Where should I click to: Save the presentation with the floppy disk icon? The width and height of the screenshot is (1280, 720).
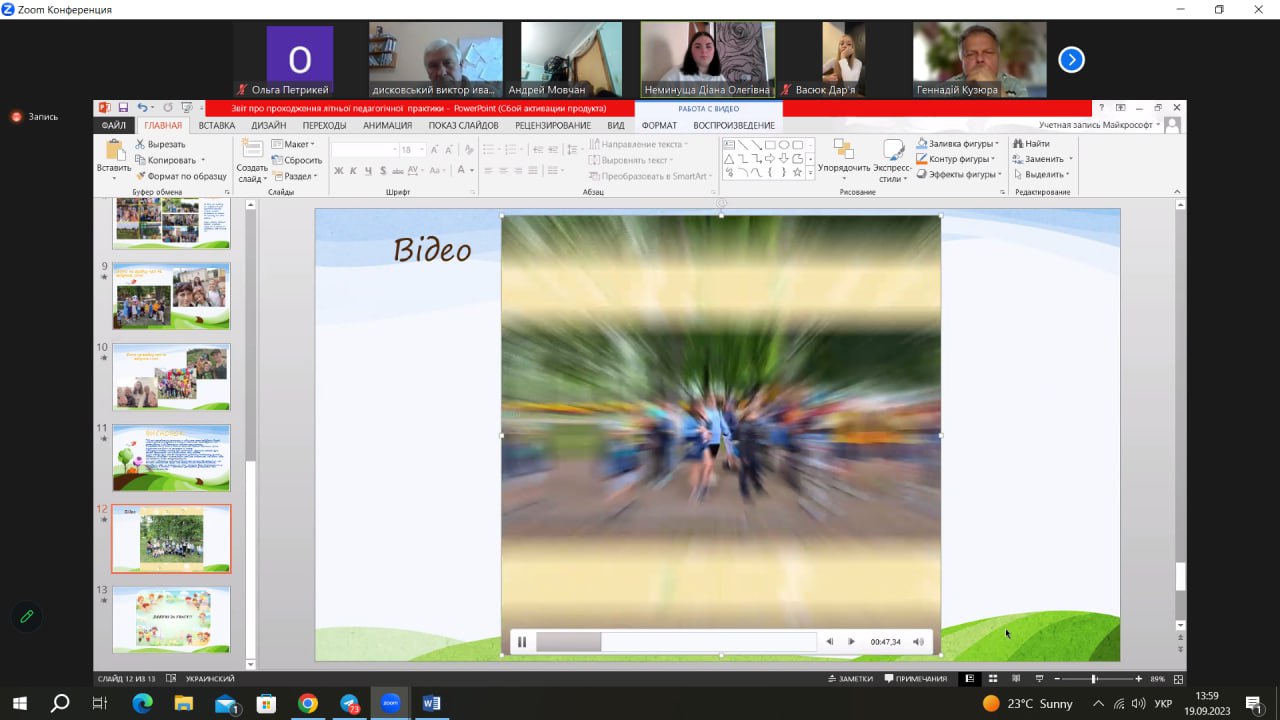[123, 108]
